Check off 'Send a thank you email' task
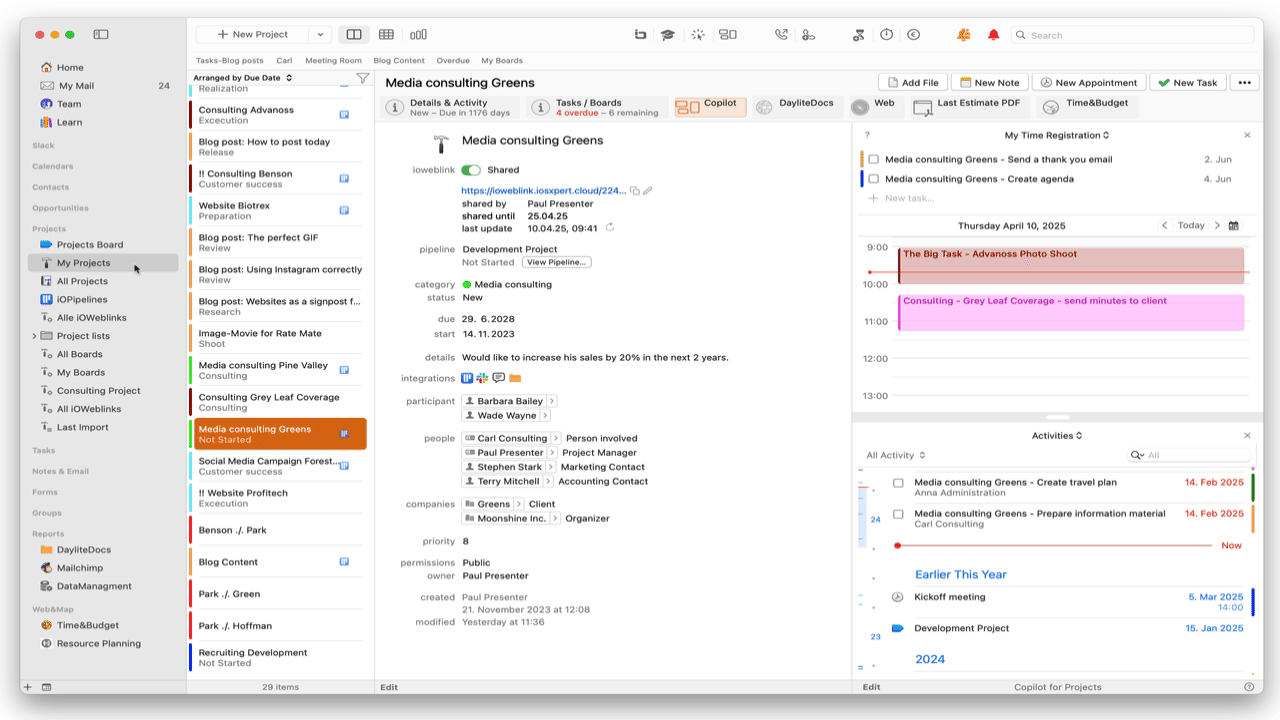Viewport: 1280px width, 720px height. click(x=874, y=159)
